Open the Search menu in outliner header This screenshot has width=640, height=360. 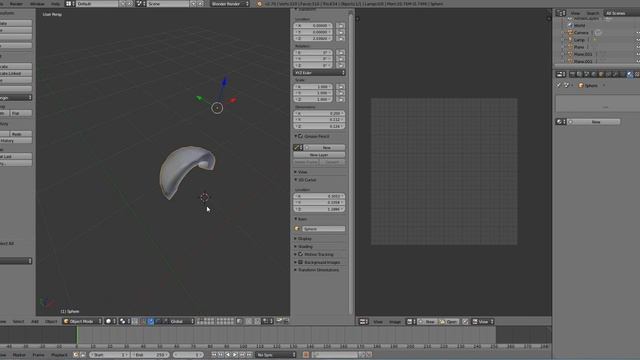592,13
